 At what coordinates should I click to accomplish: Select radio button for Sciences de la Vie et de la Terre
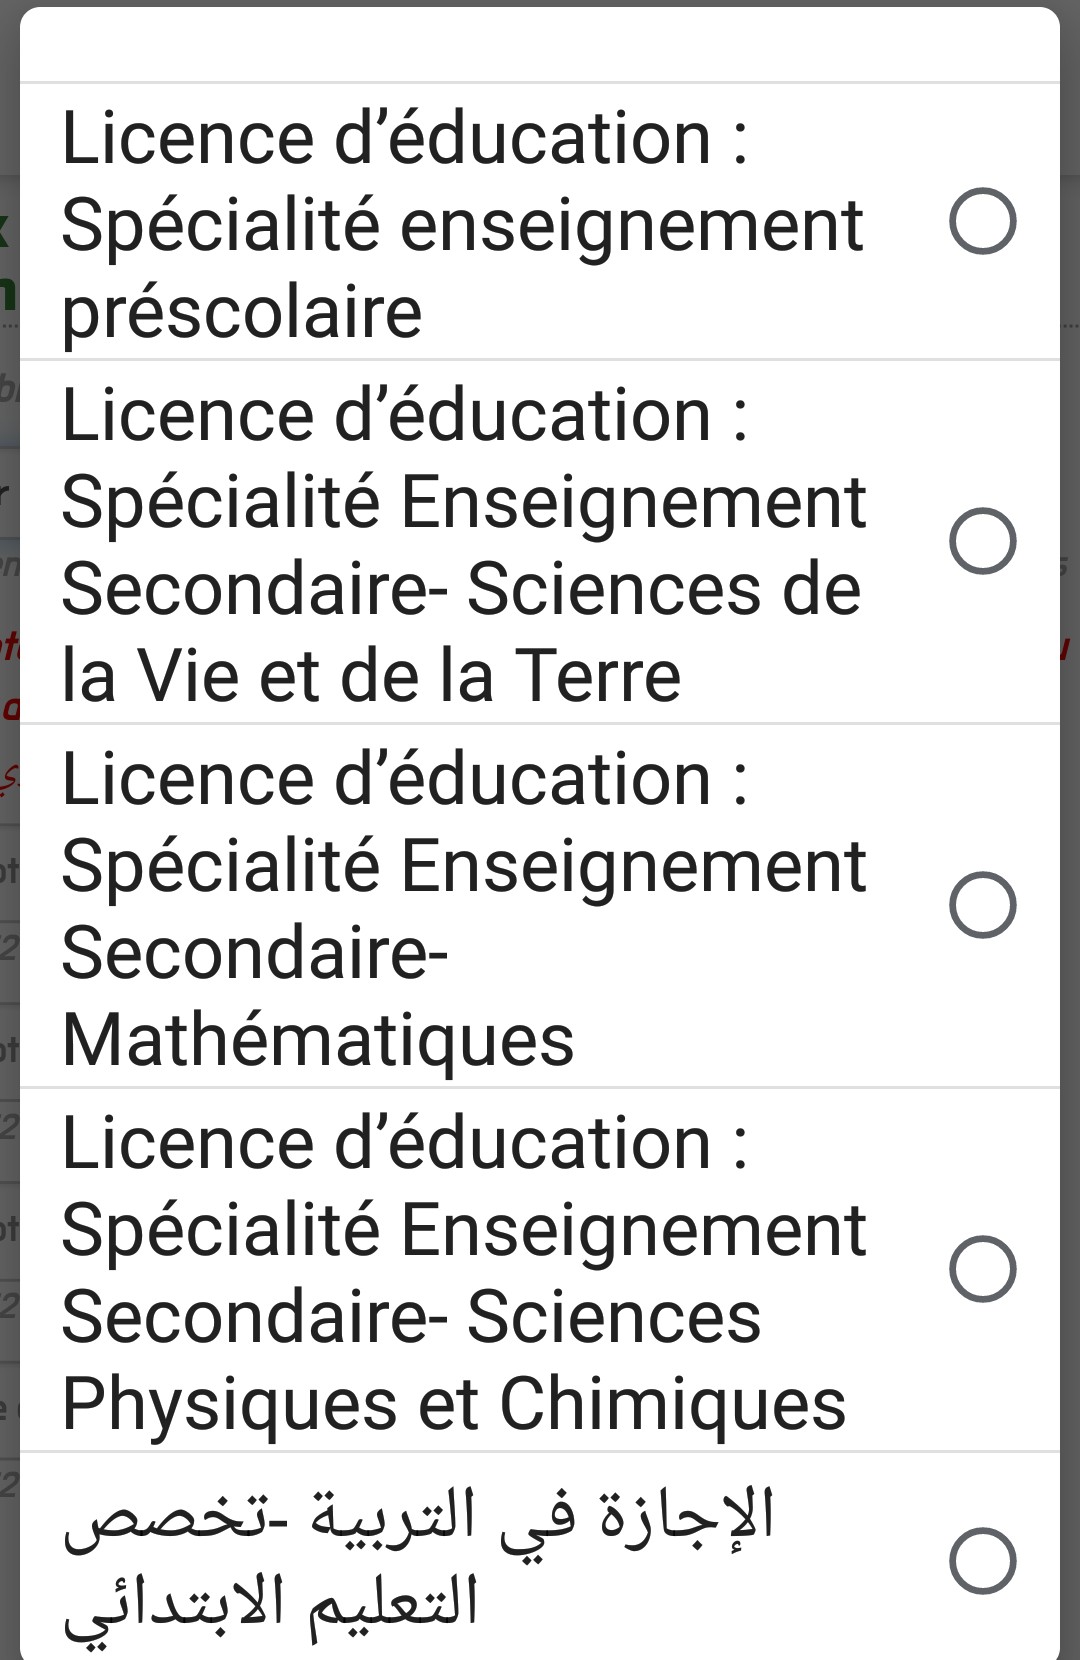982,541
